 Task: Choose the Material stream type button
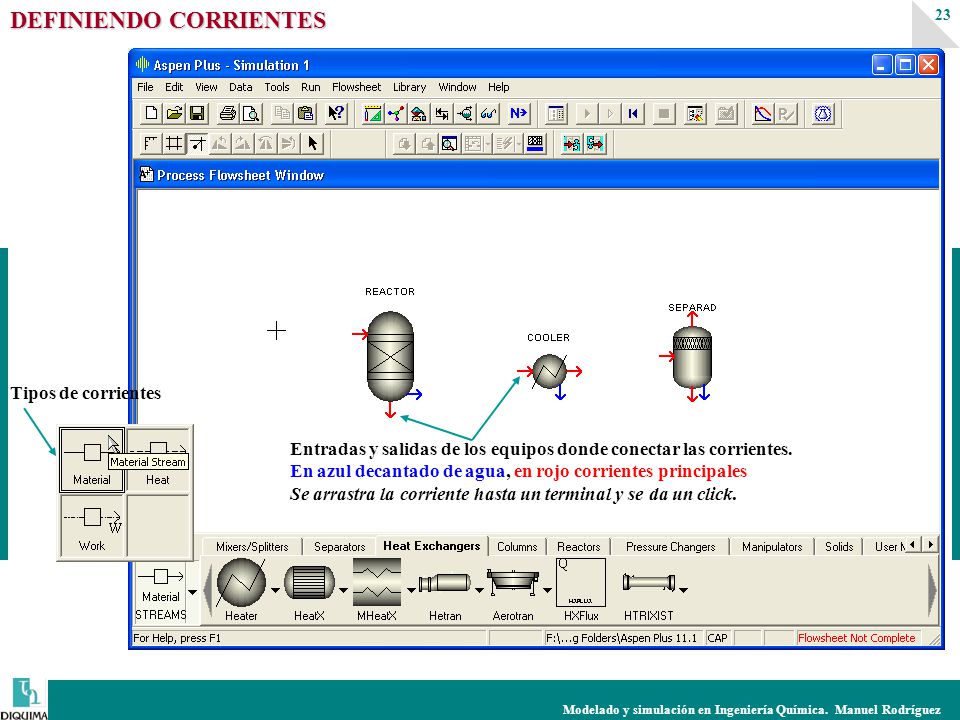tap(92, 460)
